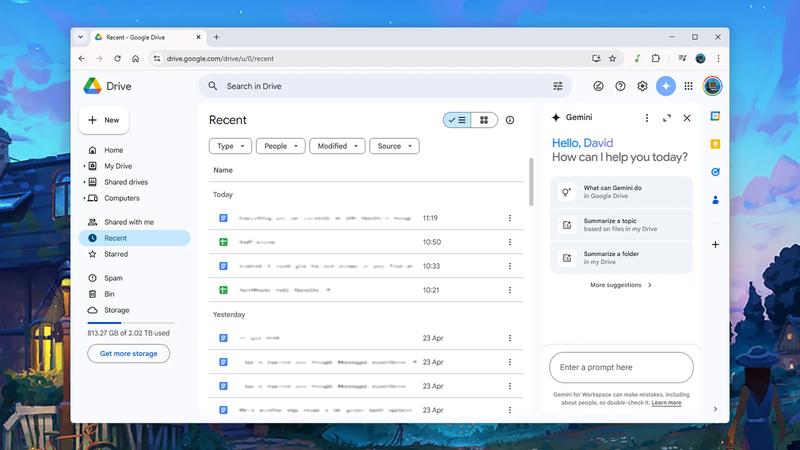Select the Recent - Google Drive tab
This screenshot has width=800, height=450.
point(148,37)
